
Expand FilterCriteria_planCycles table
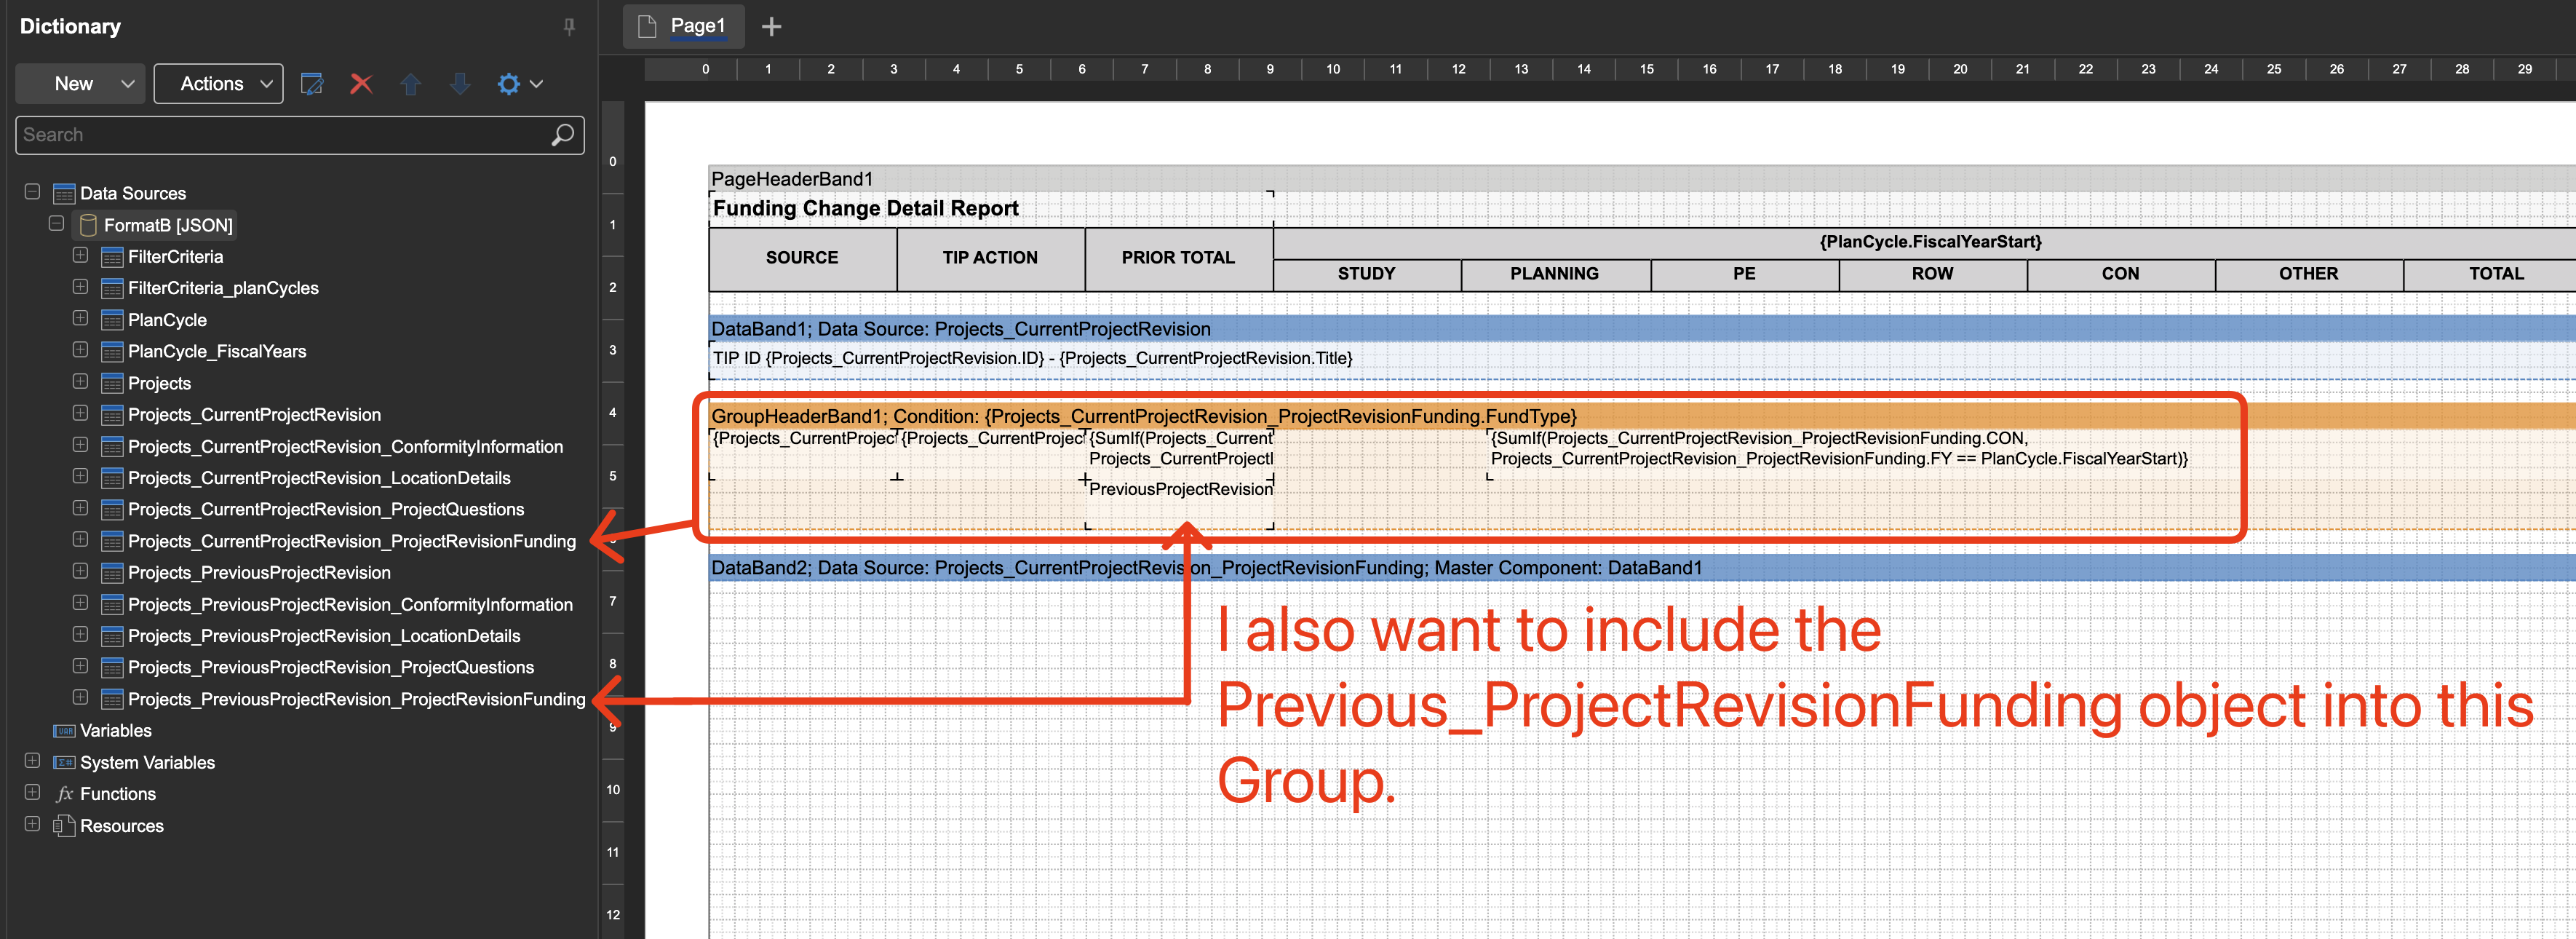(x=80, y=287)
